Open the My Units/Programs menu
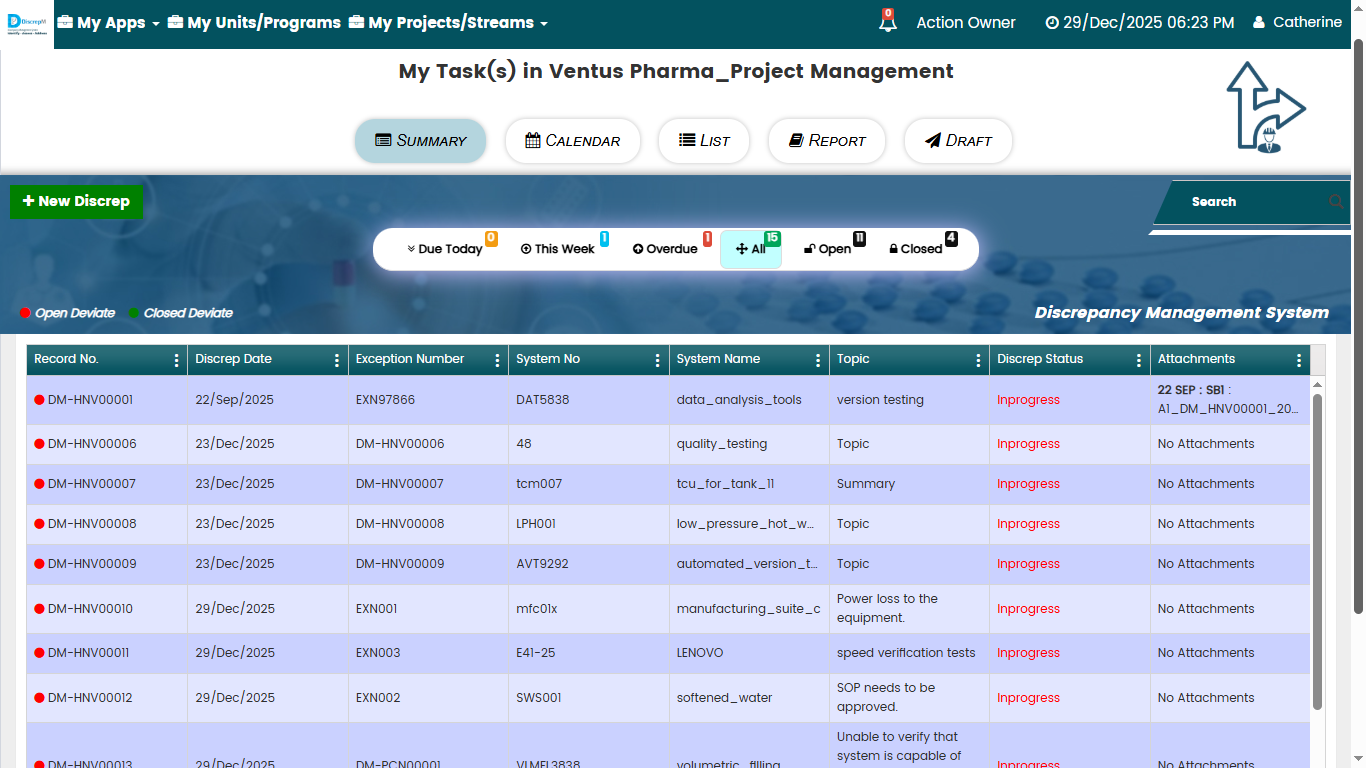 point(254,23)
